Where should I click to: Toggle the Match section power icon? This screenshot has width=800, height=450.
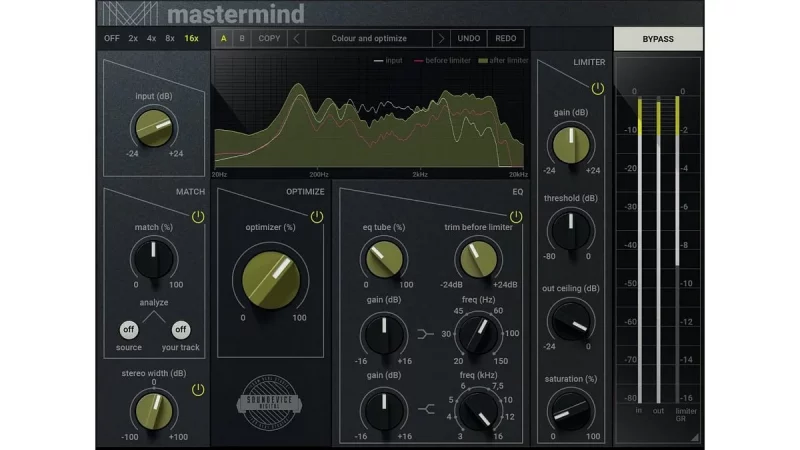197,217
